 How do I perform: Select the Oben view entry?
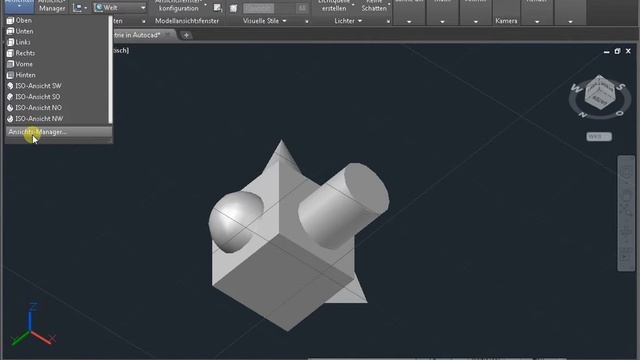pos(57,20)
